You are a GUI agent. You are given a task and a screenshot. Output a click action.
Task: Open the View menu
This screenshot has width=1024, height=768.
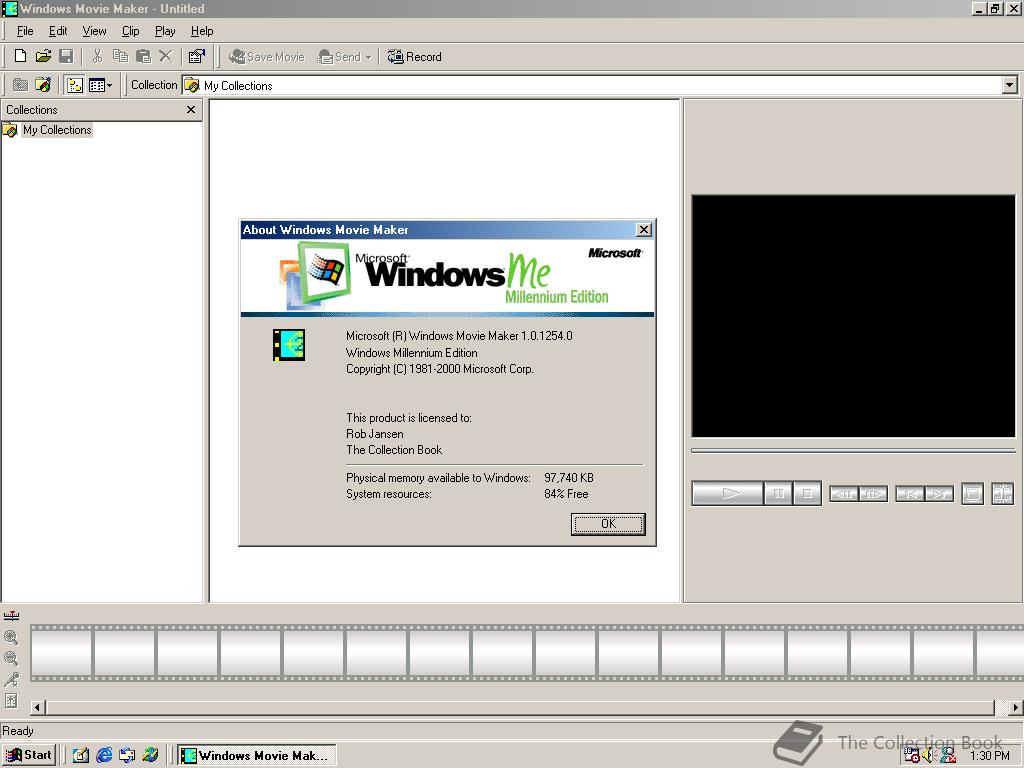[x=94, y=31]
